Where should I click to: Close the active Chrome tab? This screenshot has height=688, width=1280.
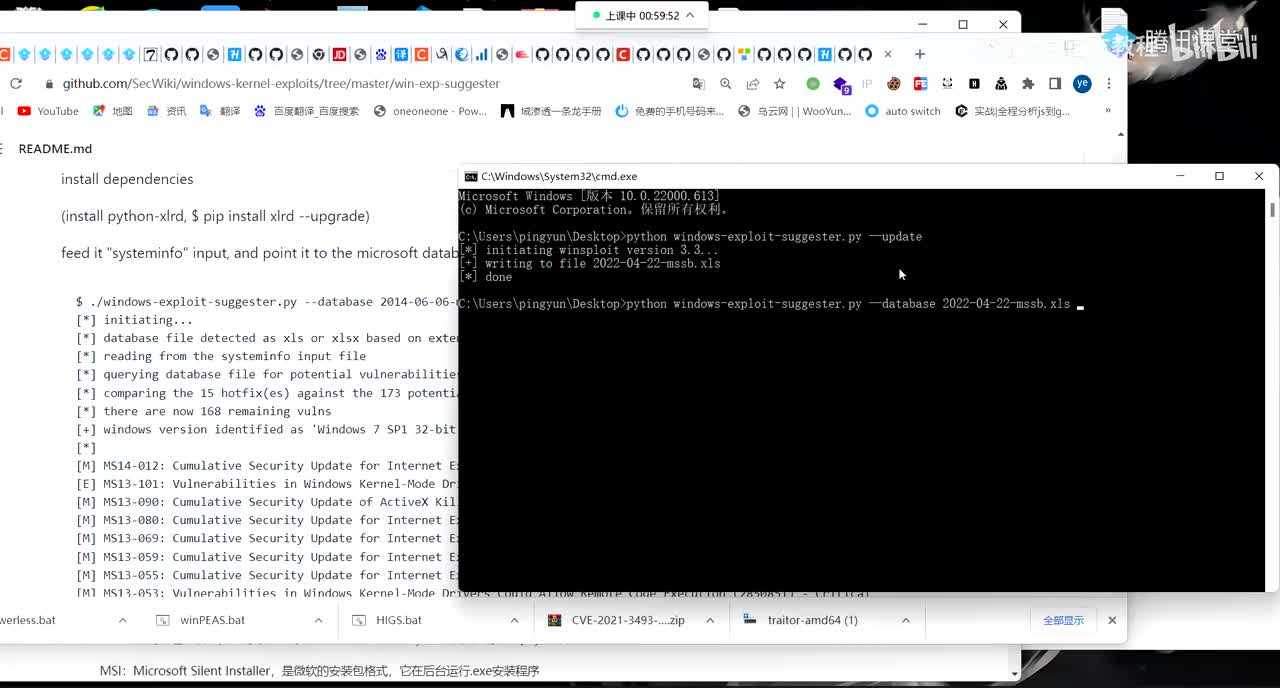click(x=888, y=54)
